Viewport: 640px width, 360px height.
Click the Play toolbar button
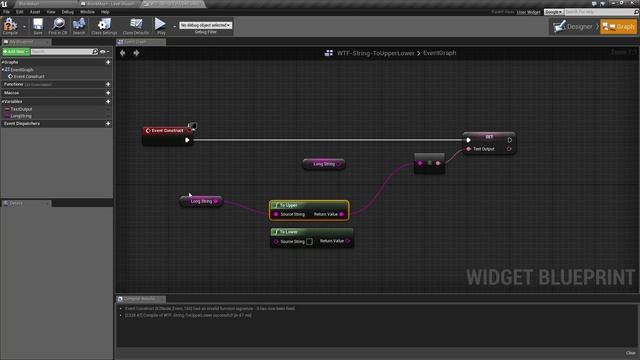click(160, 26)
